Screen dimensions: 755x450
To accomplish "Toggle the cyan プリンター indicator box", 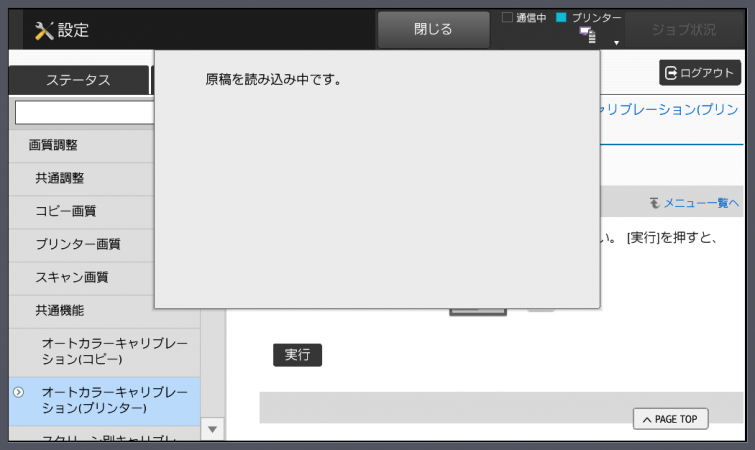I will tap(561, 17).
